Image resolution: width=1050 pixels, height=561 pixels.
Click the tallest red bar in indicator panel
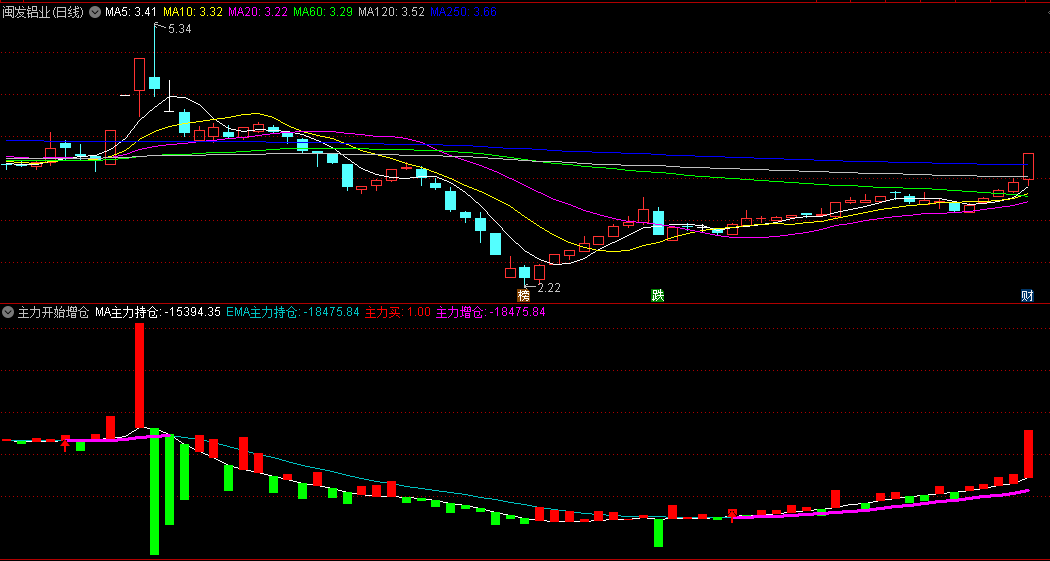pos(139,376)
